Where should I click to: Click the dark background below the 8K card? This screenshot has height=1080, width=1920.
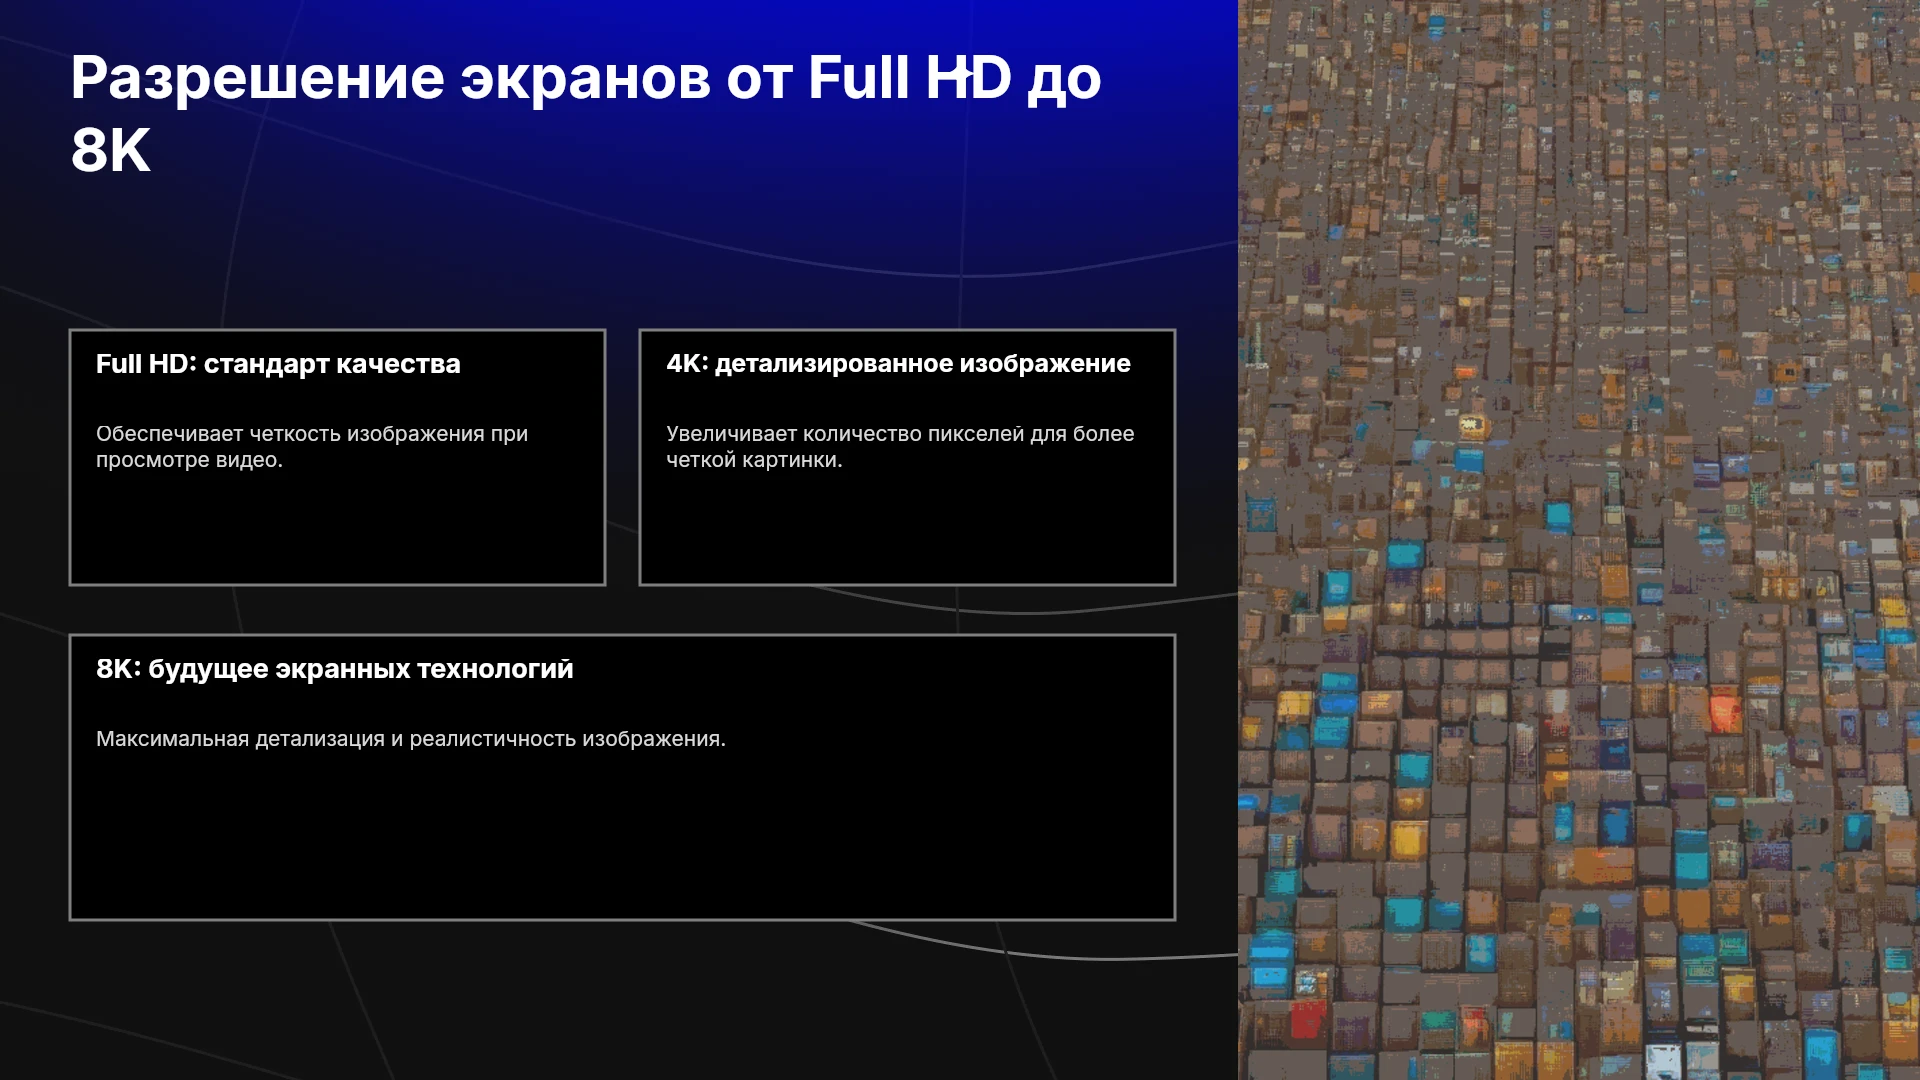click(x=620, y=1000)
